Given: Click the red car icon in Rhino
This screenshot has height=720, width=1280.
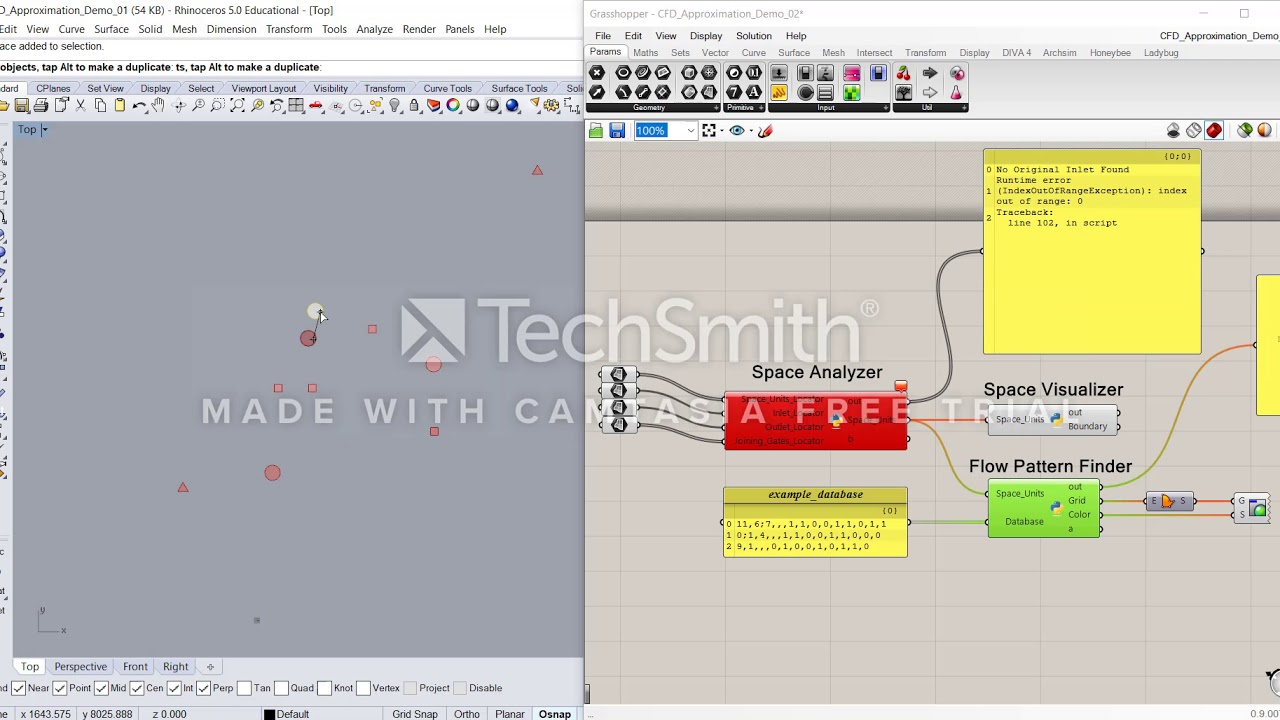Looking at the screenshot, I should (315, 105).
